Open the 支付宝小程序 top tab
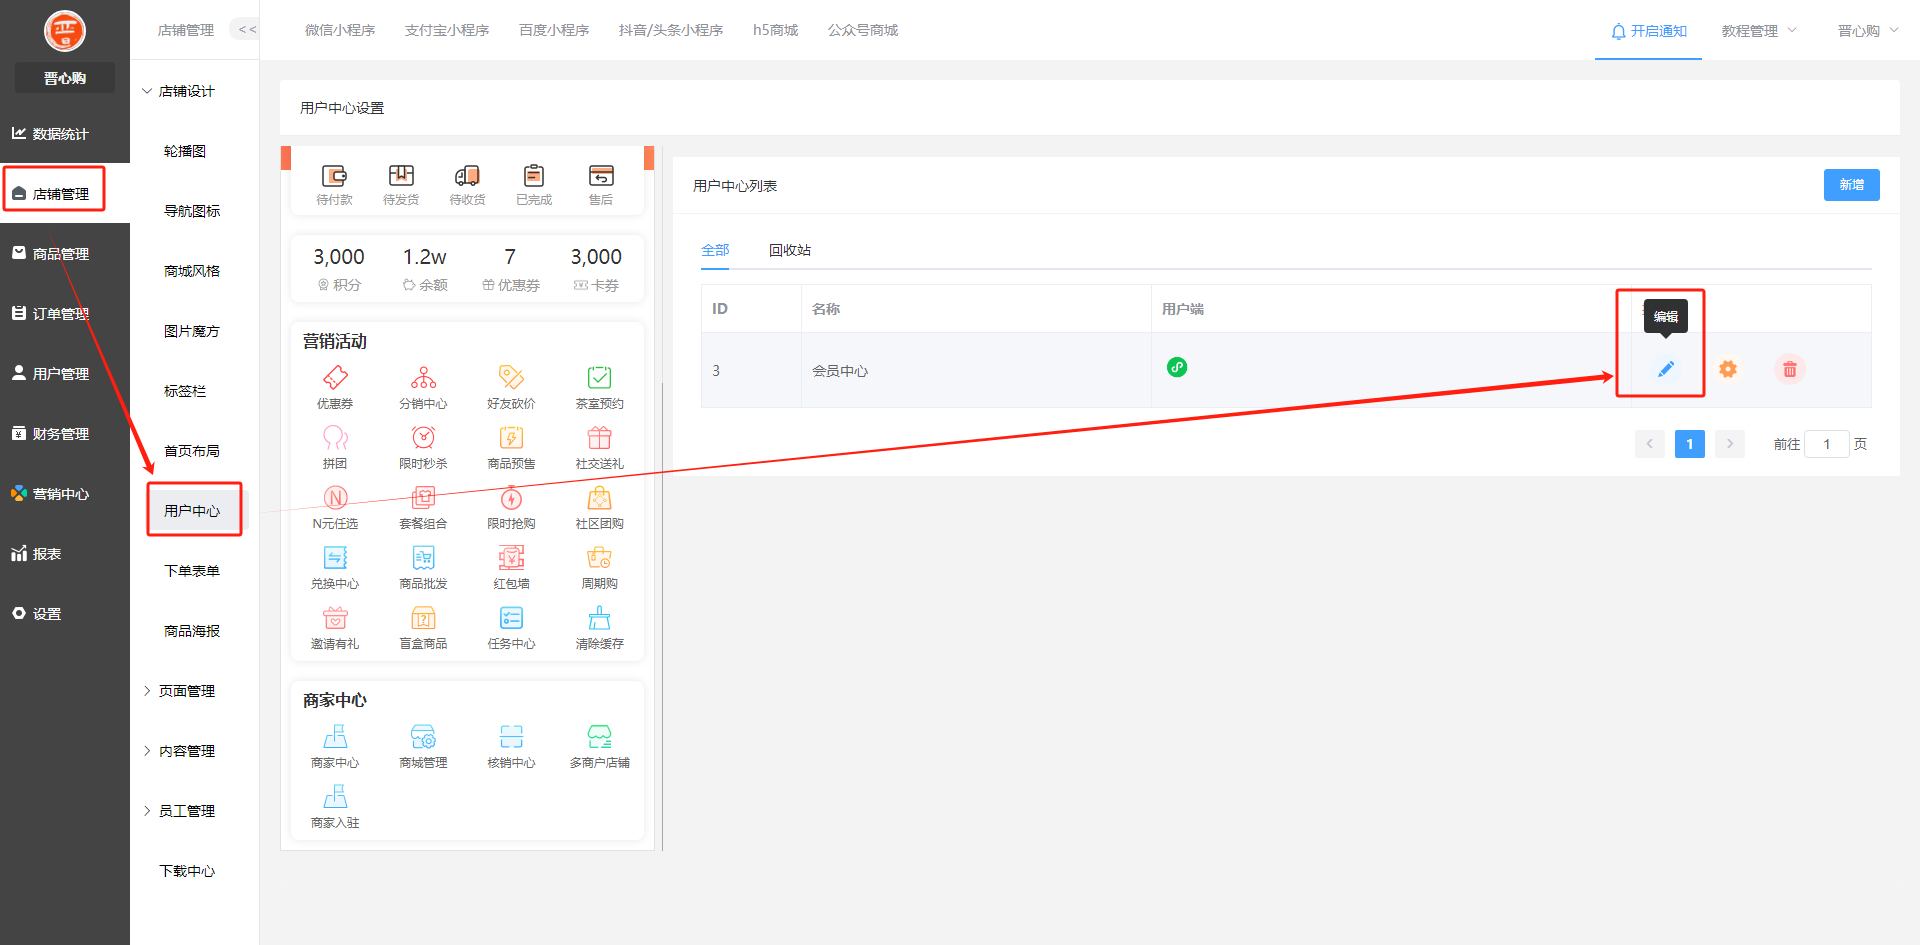The width and height of the screenshot is (1920, 945). point(447,30)
